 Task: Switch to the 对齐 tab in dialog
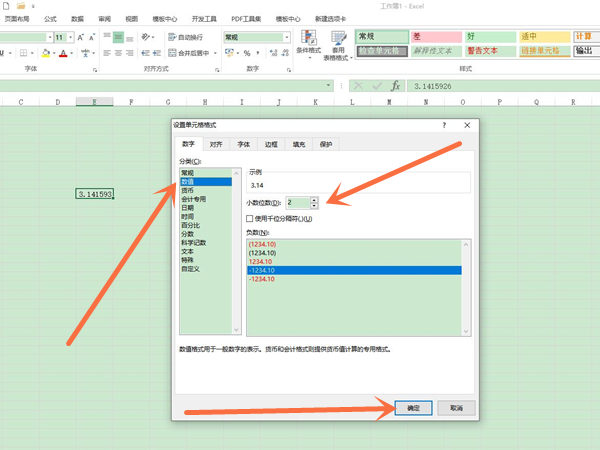pyautogui.click(x=216, y=144)
